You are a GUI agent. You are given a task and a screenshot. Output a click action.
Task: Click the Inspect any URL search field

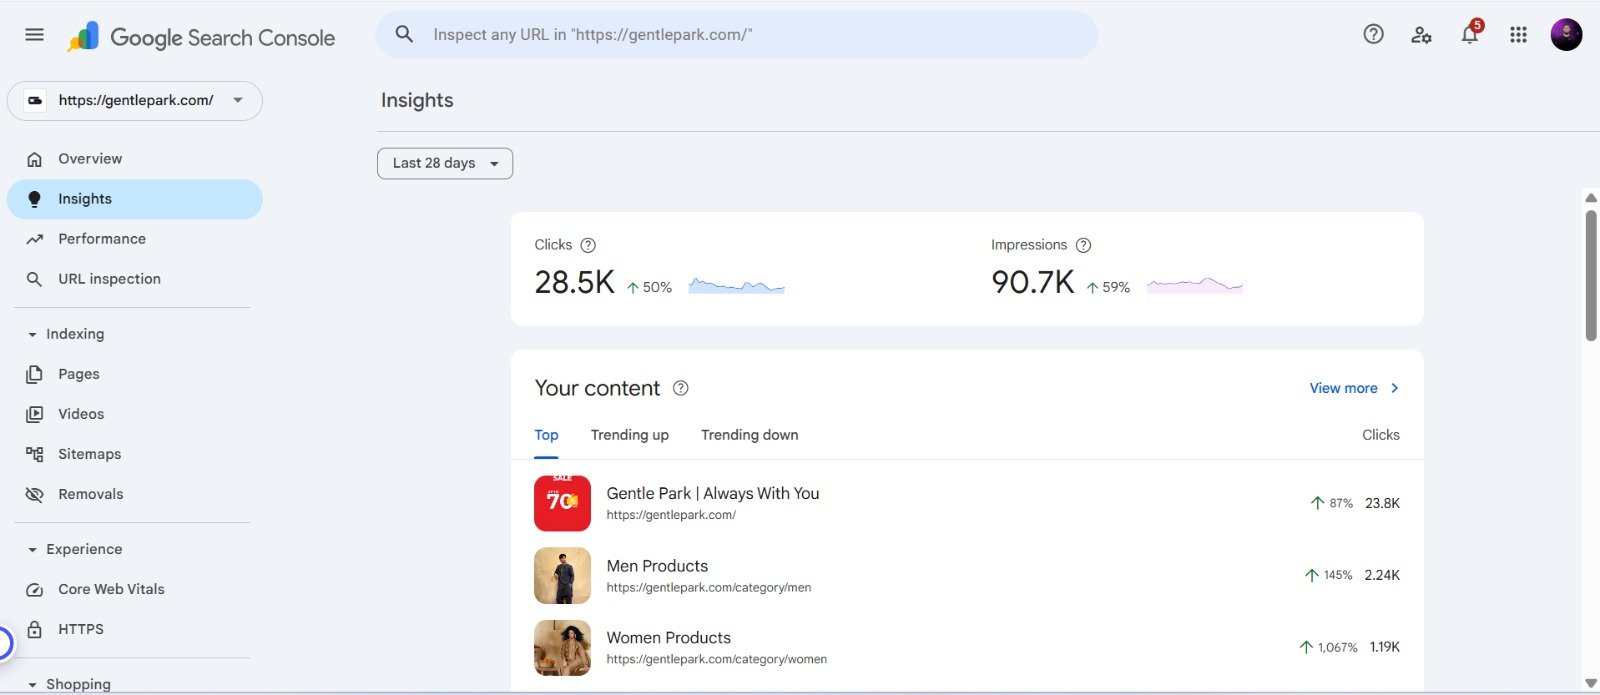(x=736, y=35)
